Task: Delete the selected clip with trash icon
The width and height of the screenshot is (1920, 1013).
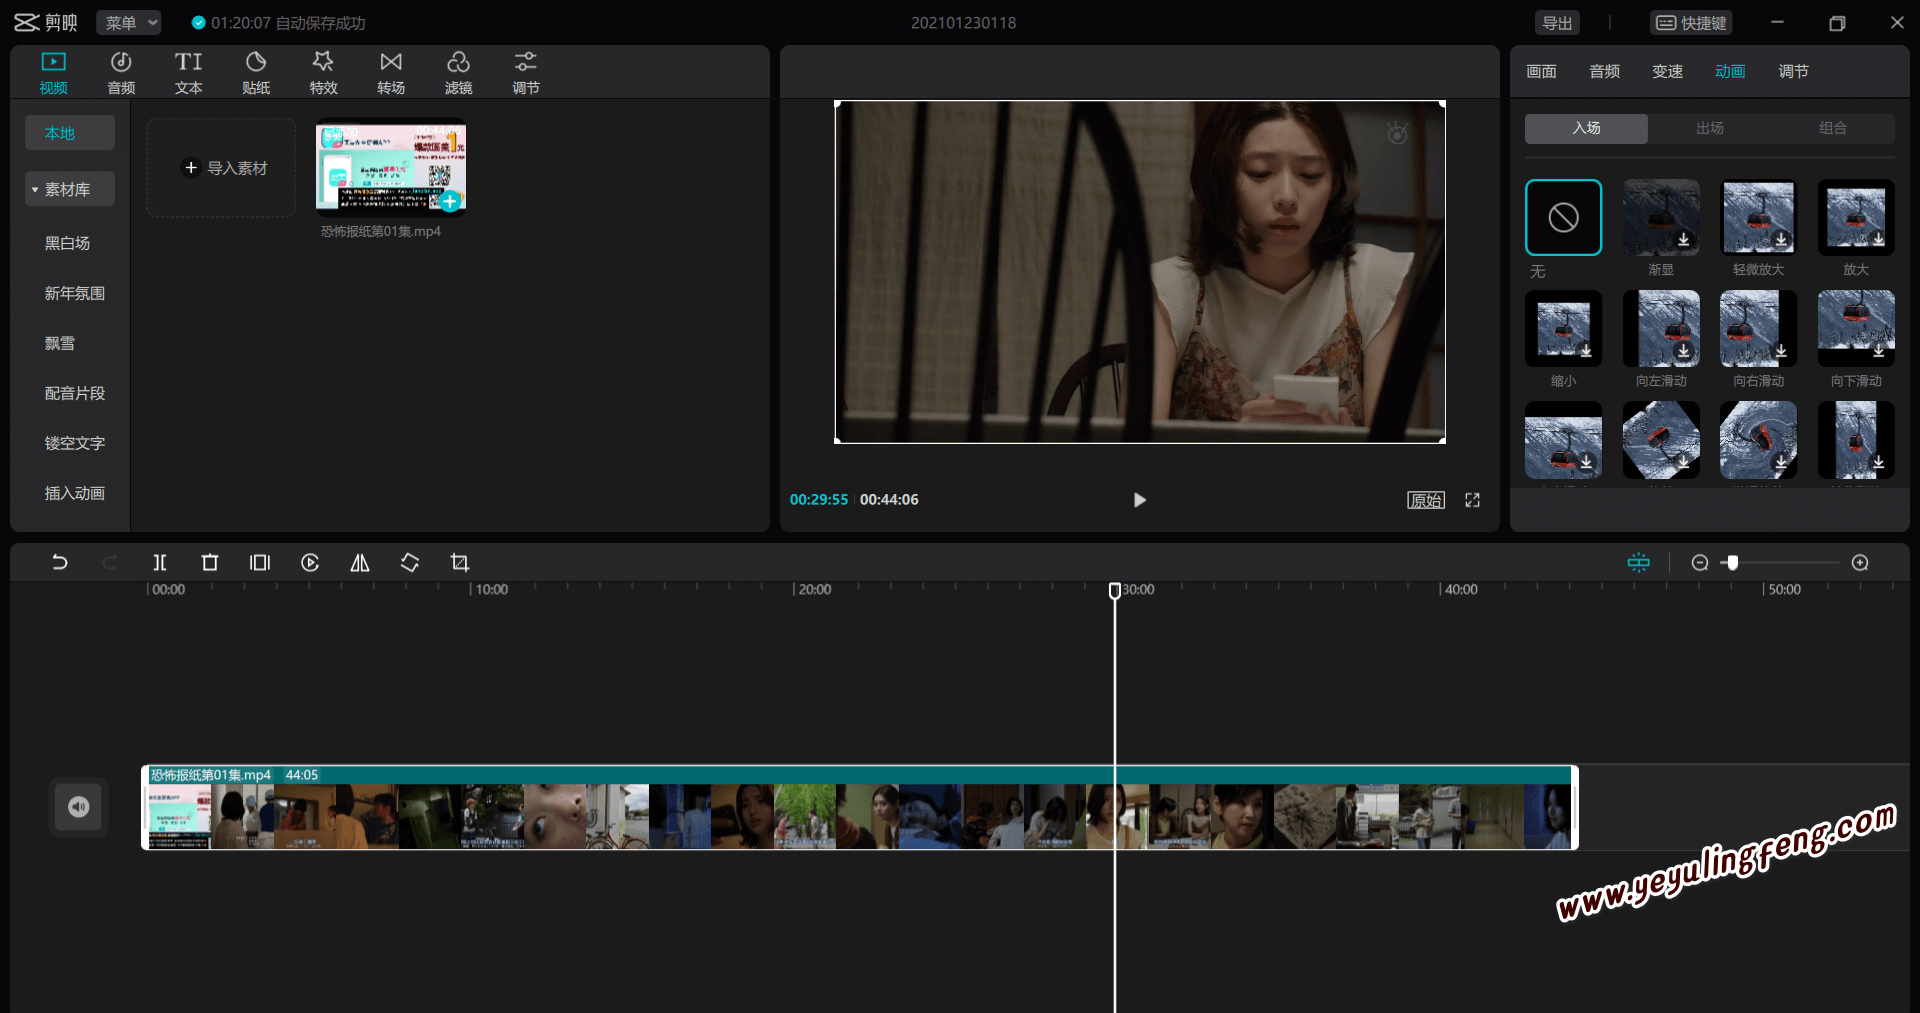Action: [210, 563]
